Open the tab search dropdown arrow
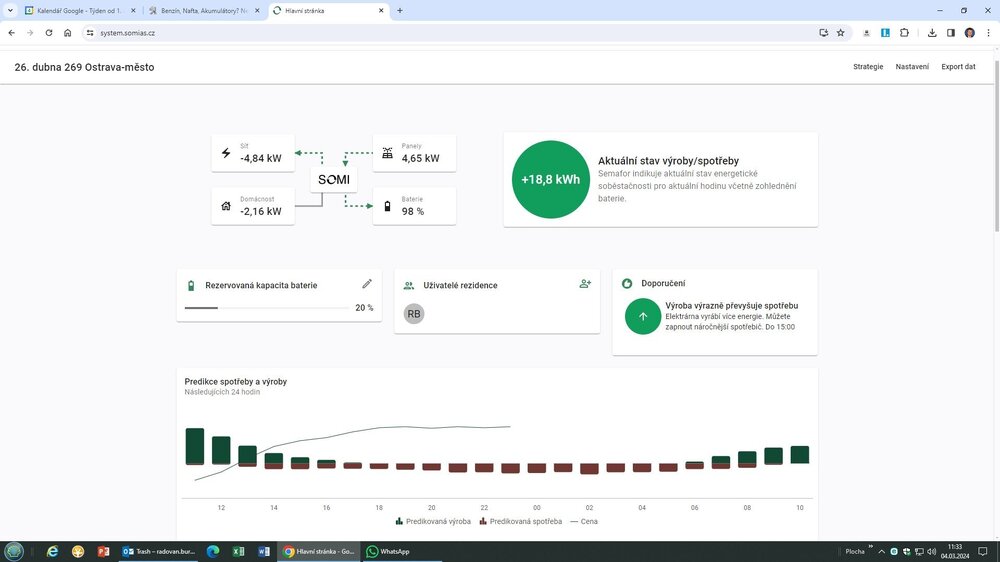The image size is (1000, 562). click(x=10, y=11)
